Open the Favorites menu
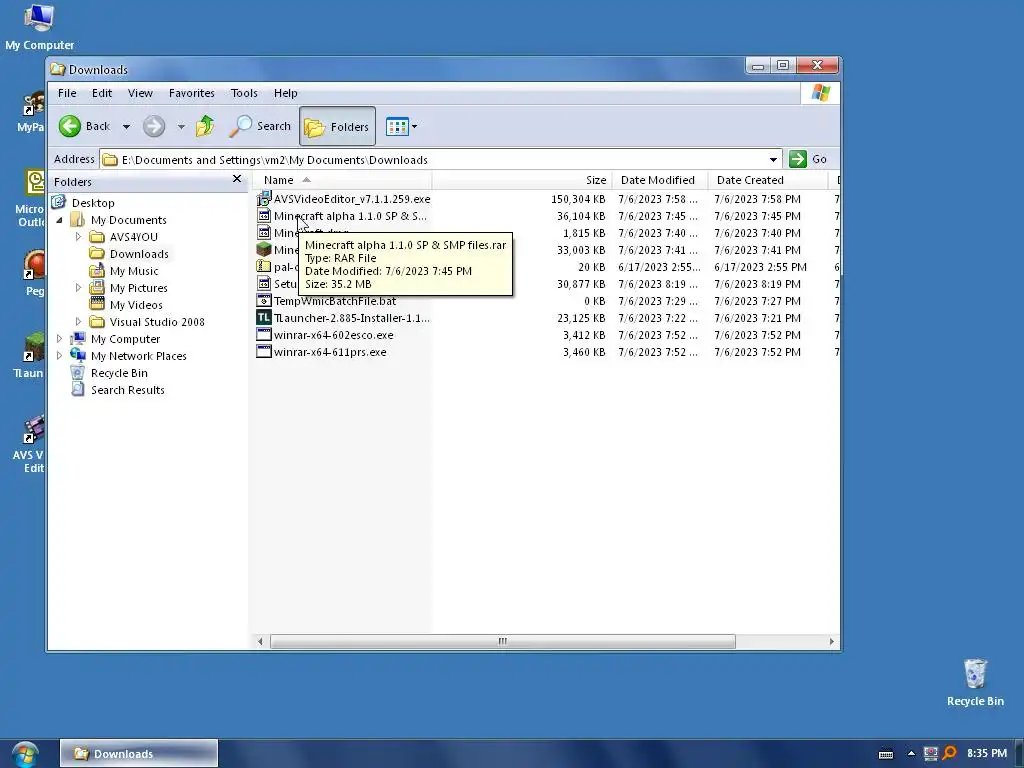1024x768 pixels. point(191,93)
